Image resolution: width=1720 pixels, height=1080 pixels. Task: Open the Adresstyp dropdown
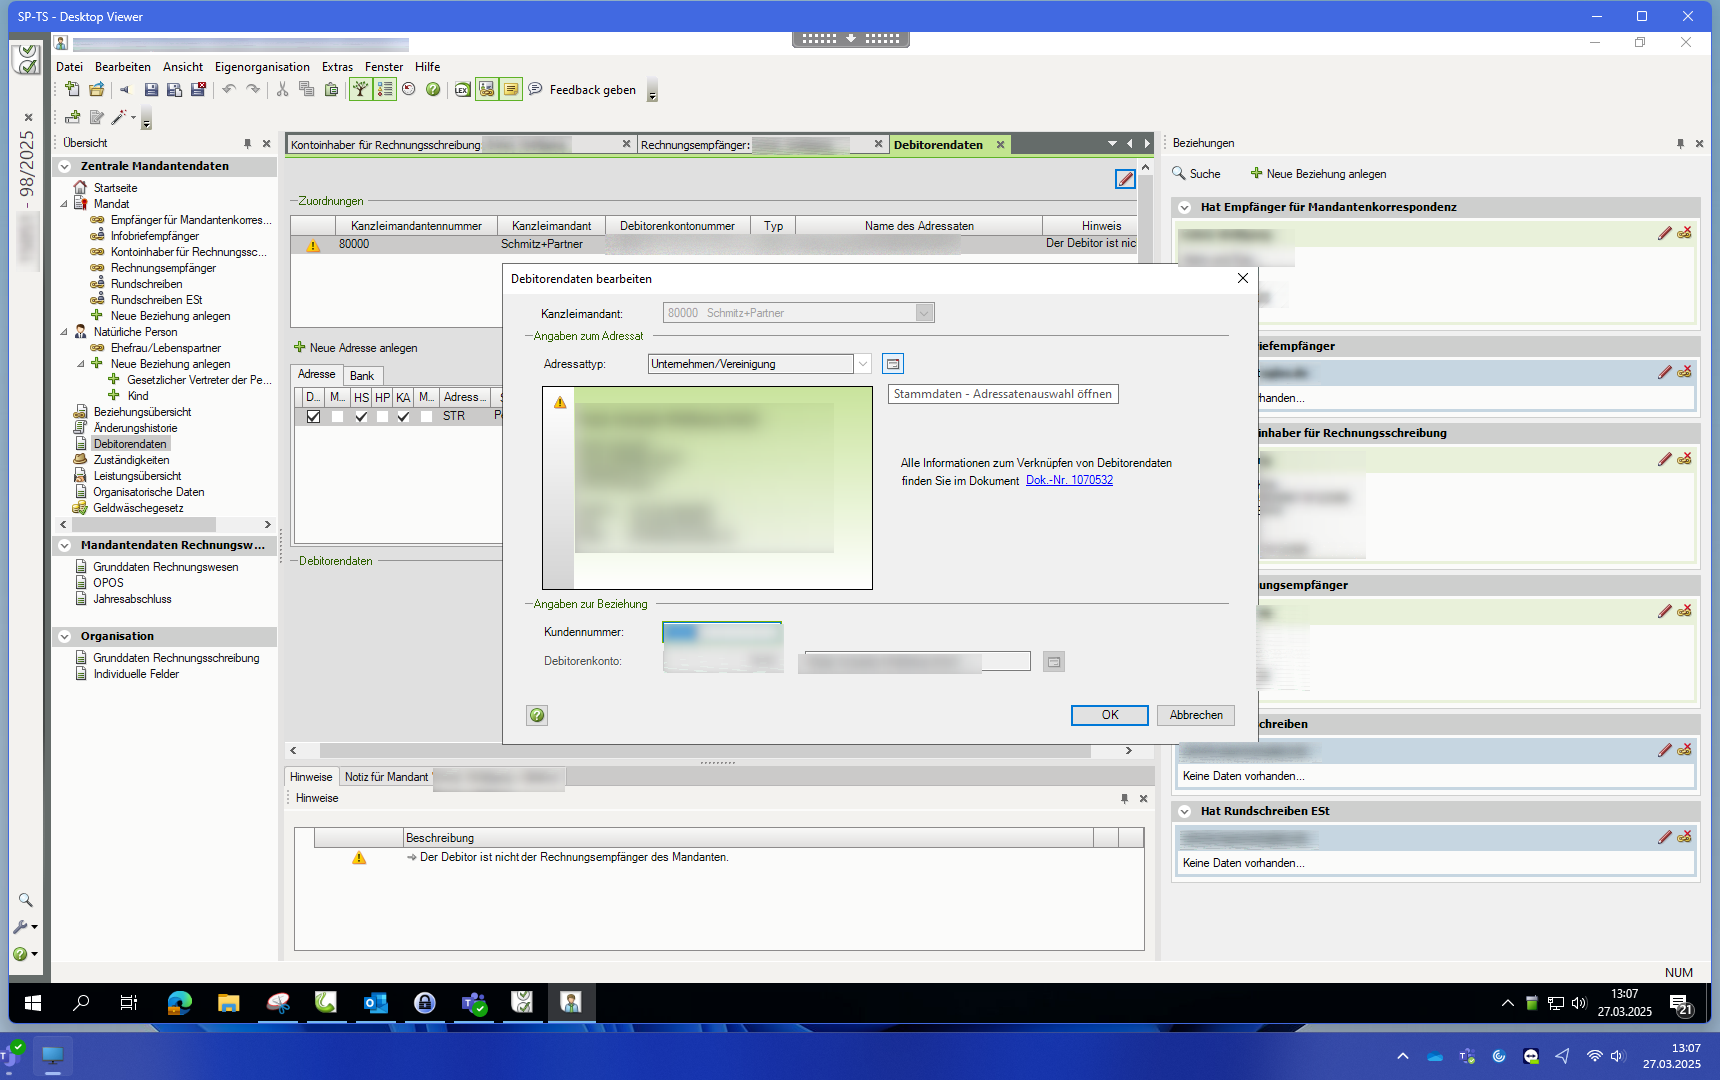[x=862, y=364]
